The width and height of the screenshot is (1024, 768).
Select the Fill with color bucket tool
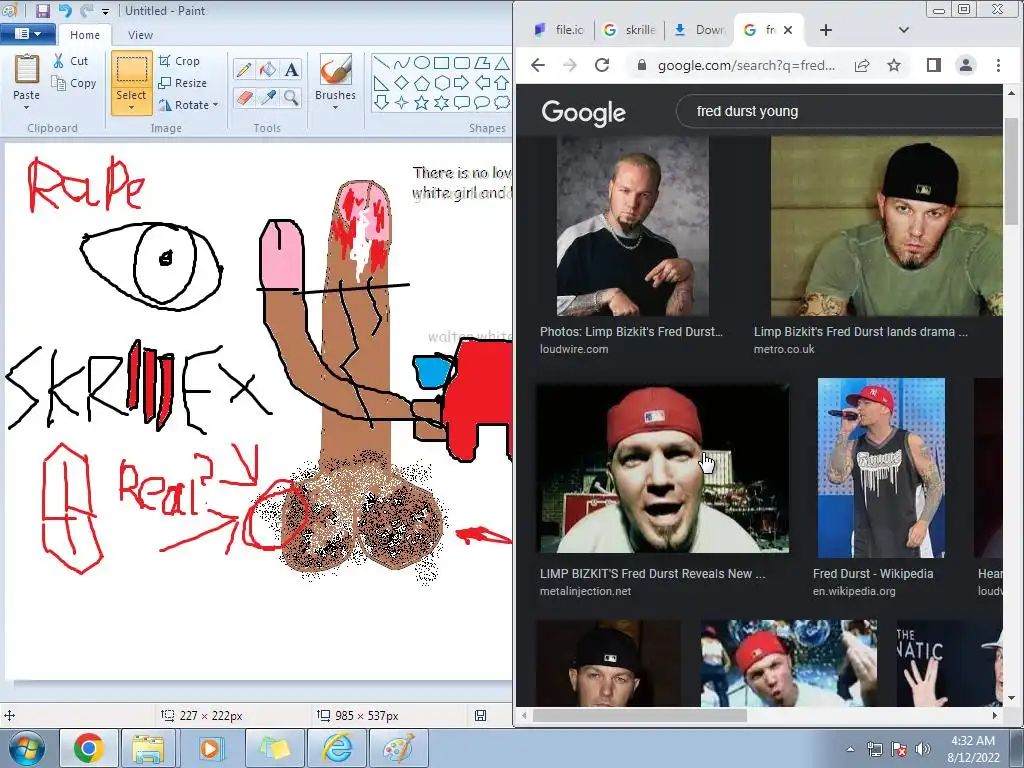pyautogui.click(x=268, y=69)
